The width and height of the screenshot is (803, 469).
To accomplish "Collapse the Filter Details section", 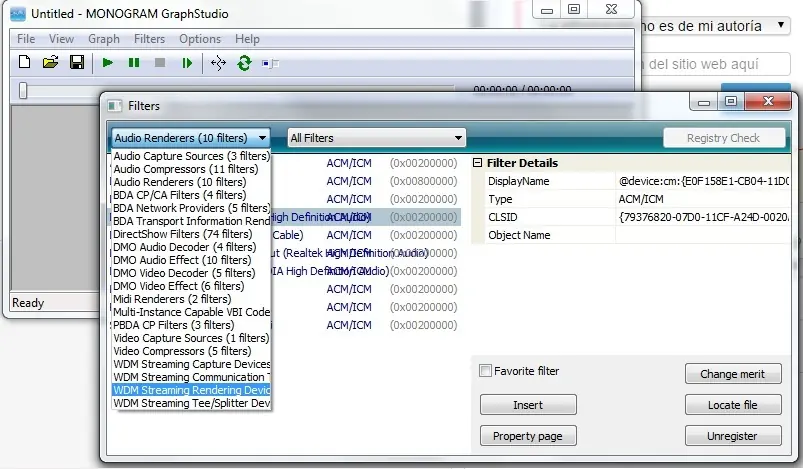I will pos(477,163).
